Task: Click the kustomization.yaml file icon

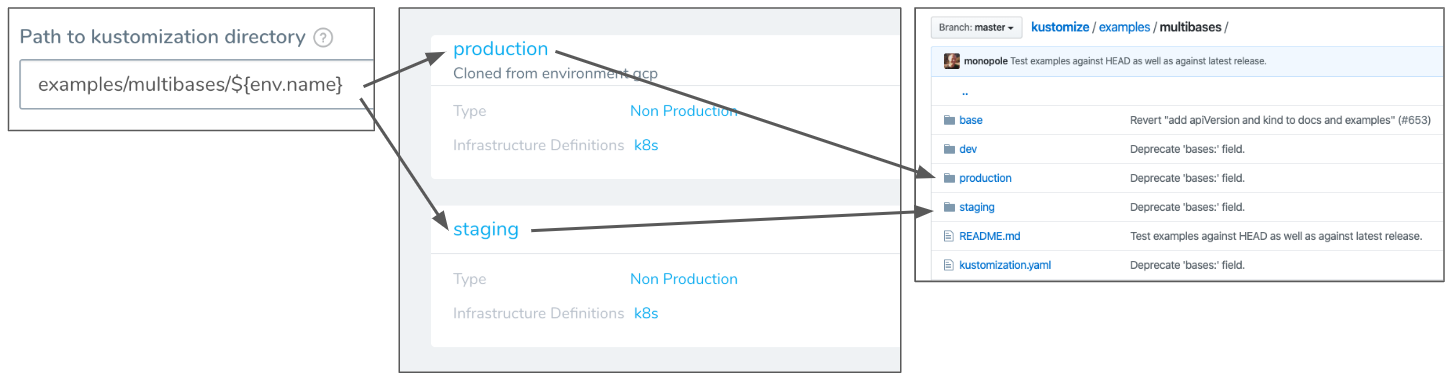Action: click(x=949, y=265)
